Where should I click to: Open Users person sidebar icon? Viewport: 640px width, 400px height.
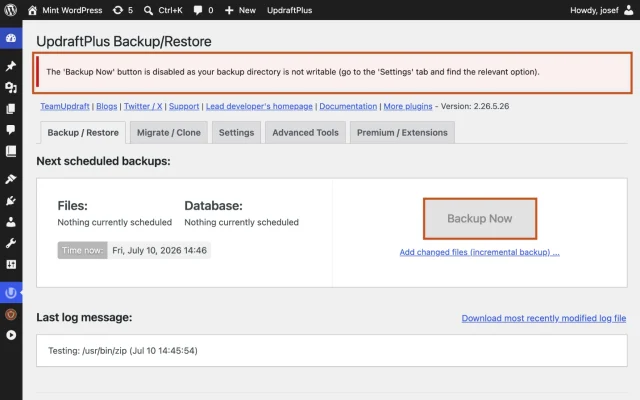point(11,222)
